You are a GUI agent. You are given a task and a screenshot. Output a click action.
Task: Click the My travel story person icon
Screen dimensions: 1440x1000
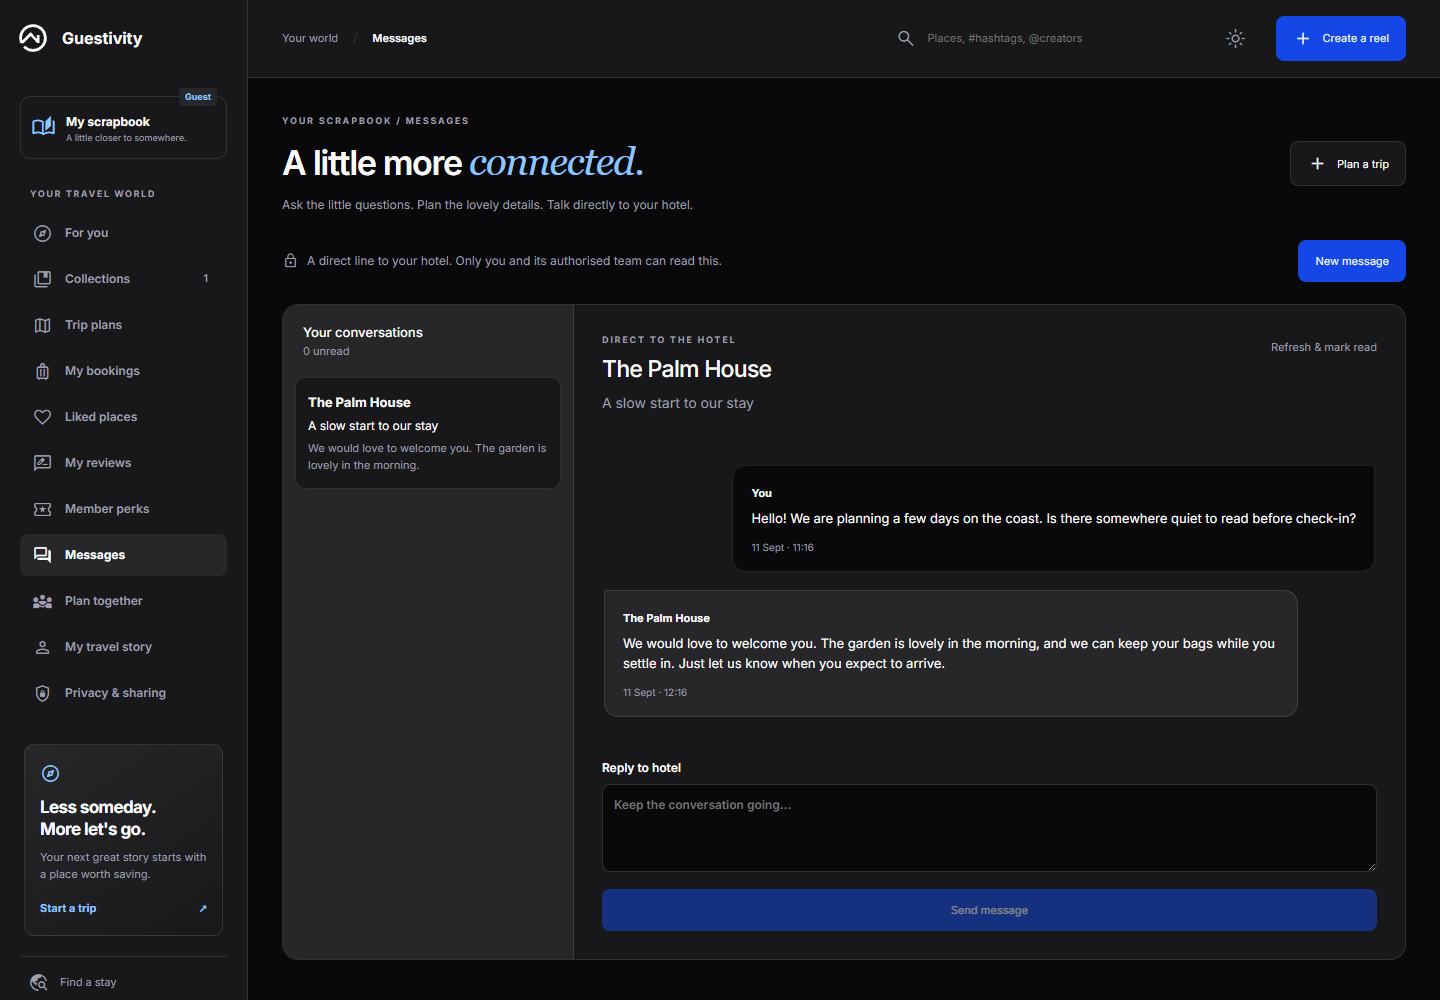(42, 647)
